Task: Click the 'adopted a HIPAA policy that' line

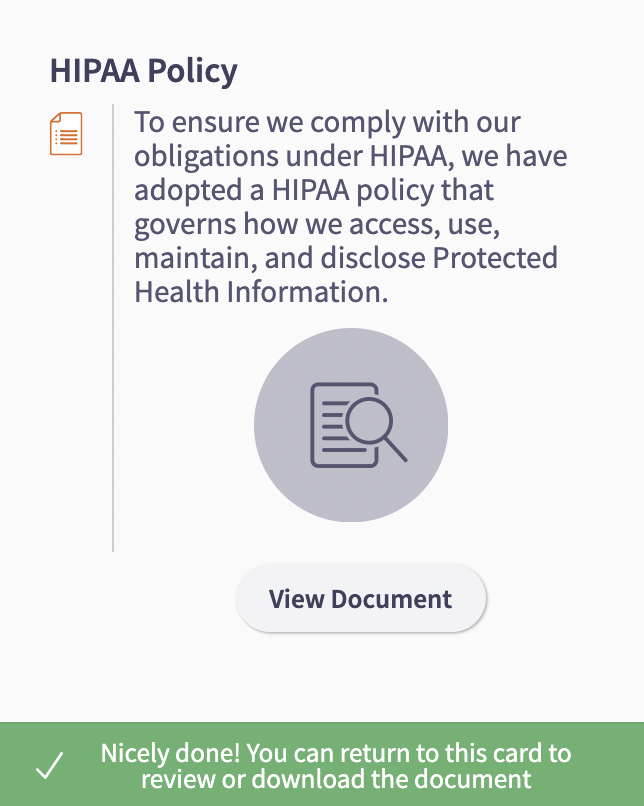Action: [x=314, y=190]
